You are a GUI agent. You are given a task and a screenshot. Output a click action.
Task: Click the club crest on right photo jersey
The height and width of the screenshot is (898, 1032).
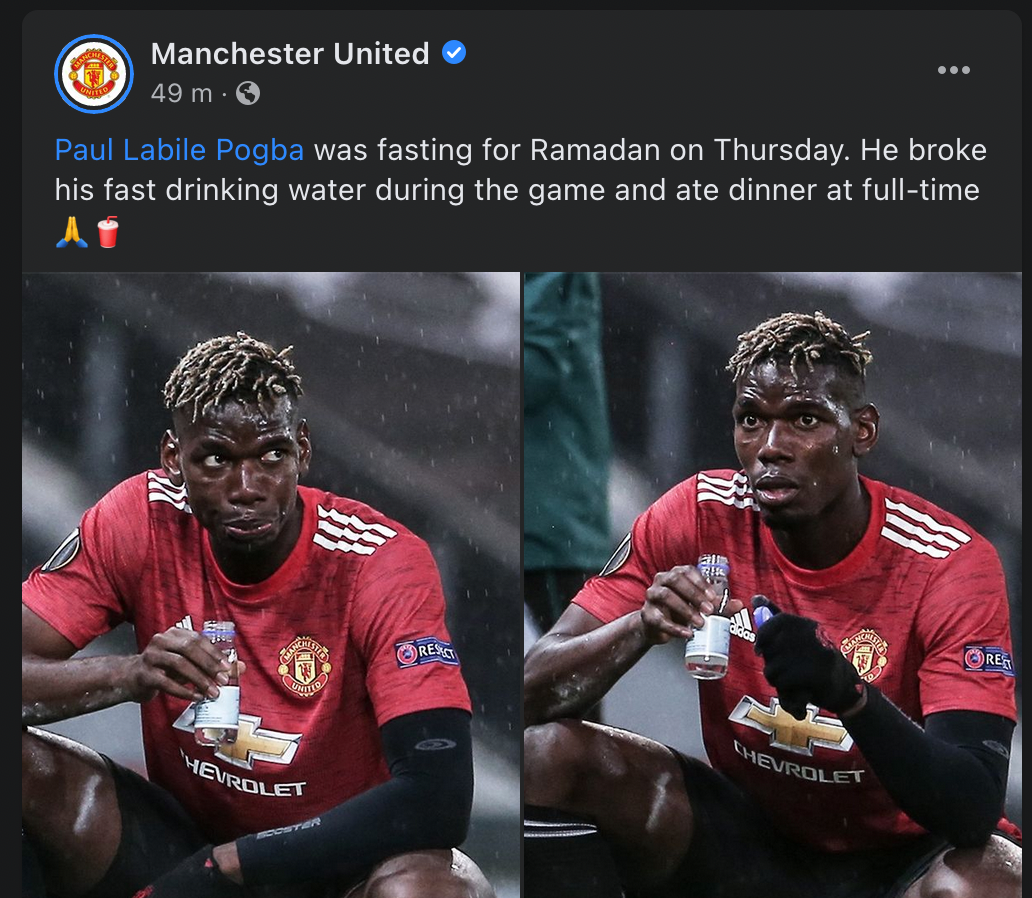tap(864, 654)
